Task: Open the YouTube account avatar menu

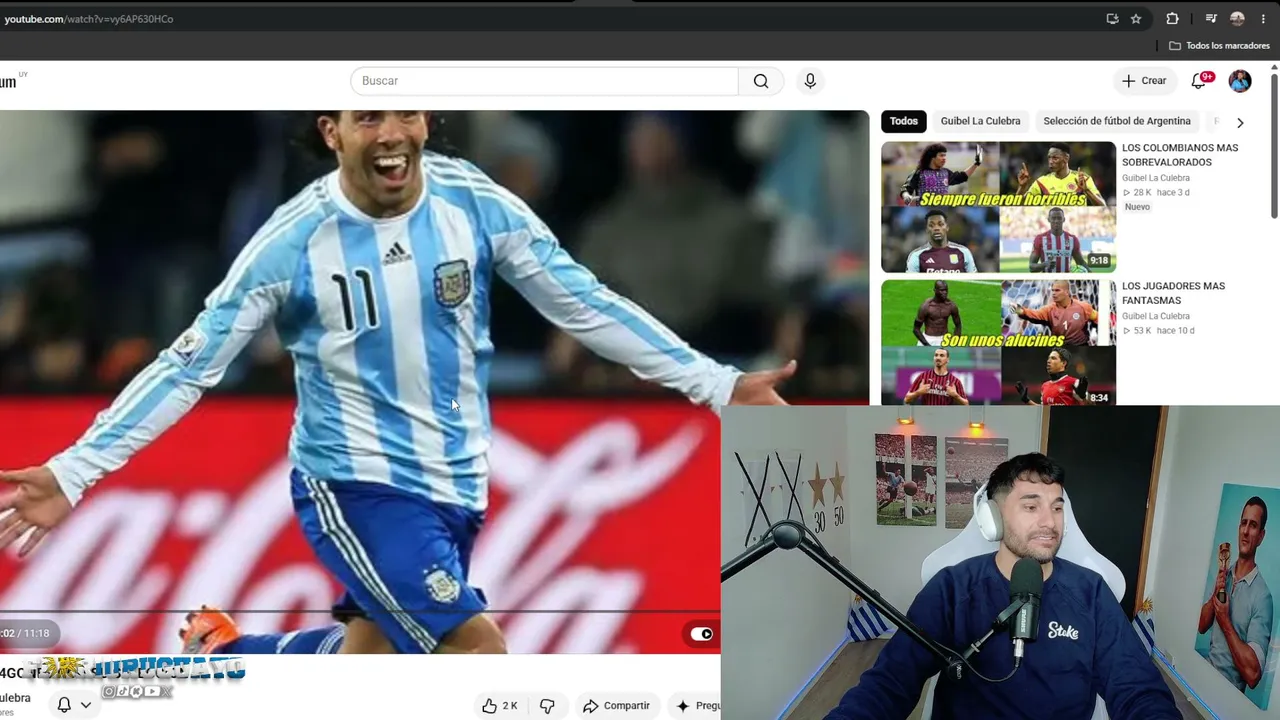Action: click(x=1240, y=81)
